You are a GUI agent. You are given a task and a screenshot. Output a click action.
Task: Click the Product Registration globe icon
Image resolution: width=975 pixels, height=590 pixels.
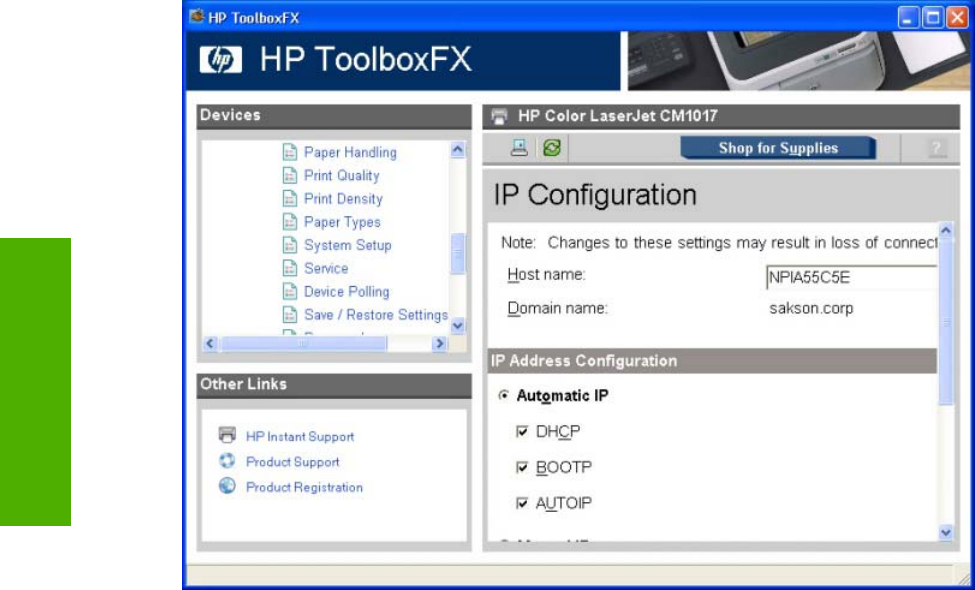[x=227, y=486]
